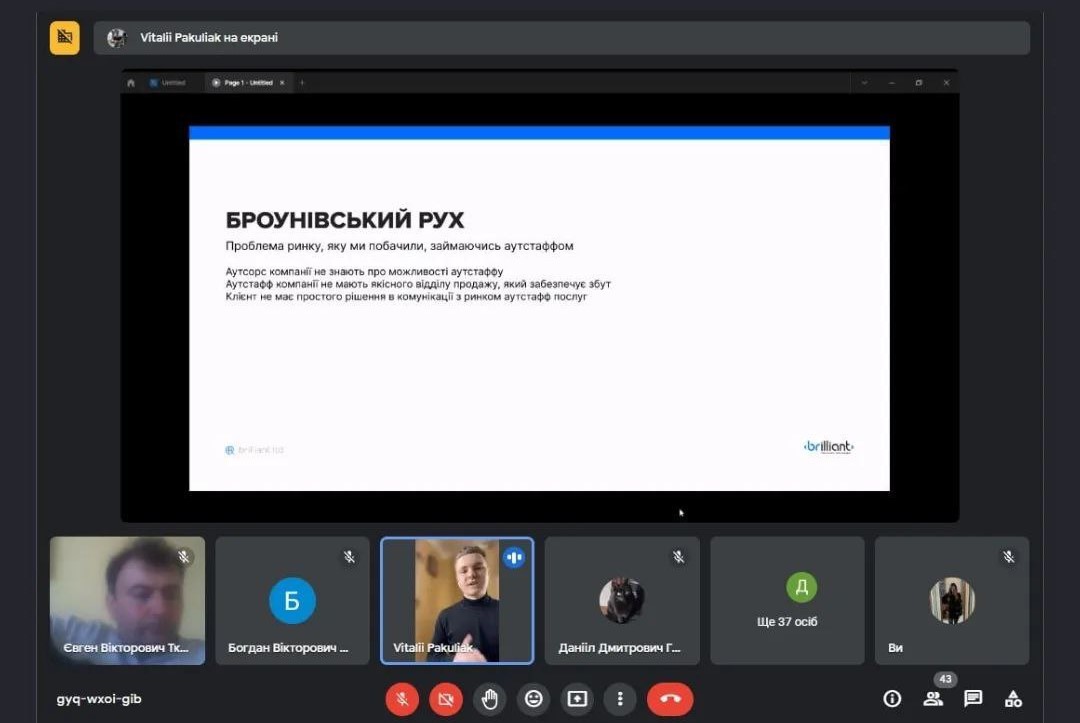
Task: Open the activities panel
Action: [1013, 699]
